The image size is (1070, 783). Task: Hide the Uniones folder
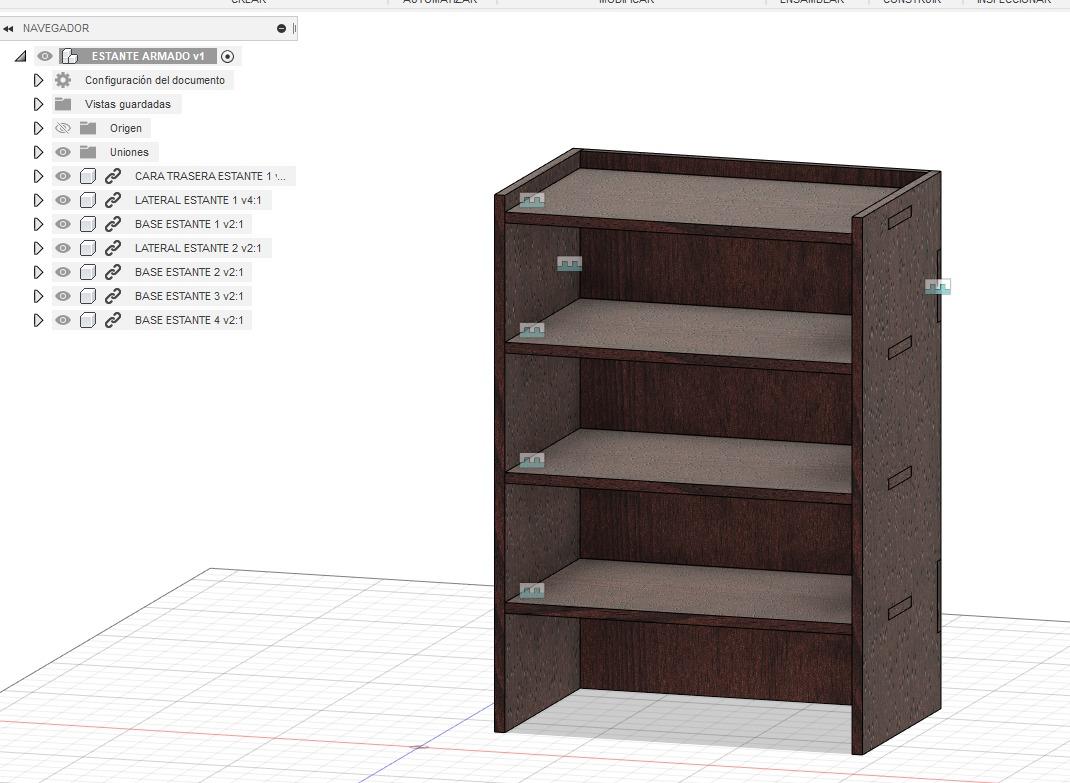click(63, 152)
